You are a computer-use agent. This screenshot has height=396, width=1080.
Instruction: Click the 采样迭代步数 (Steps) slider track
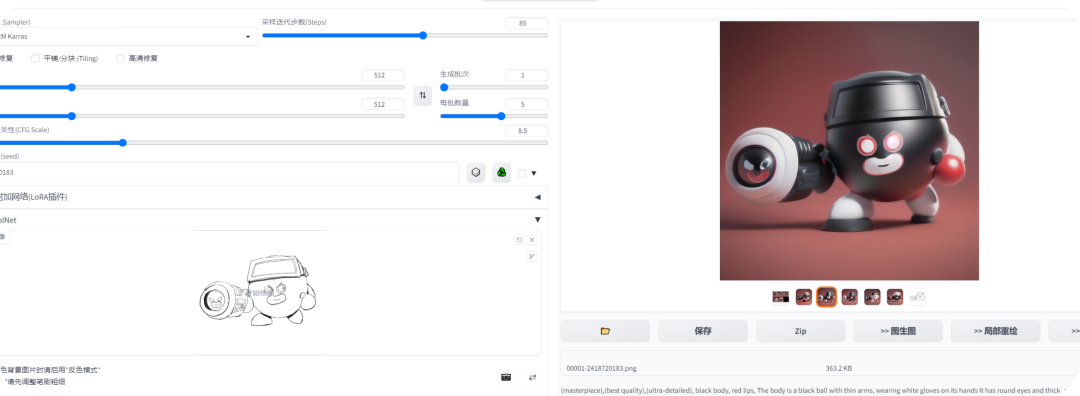pyautogui.click(x=405, y=35)
